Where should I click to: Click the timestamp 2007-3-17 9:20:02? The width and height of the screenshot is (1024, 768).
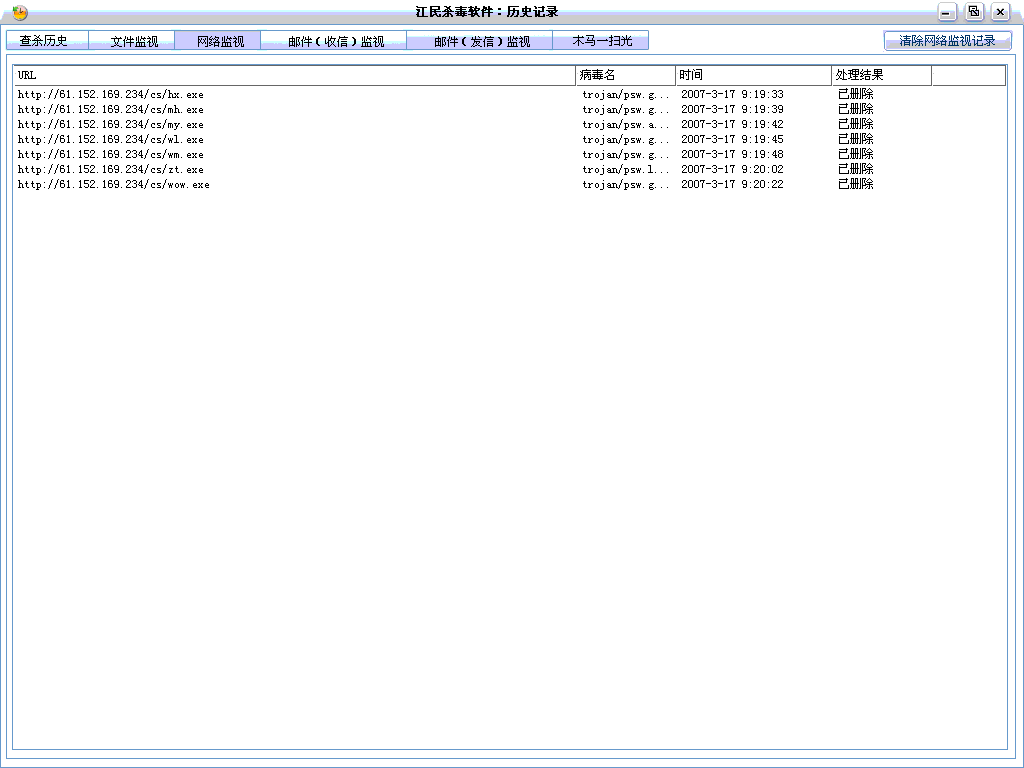click(x=732, y=169)
